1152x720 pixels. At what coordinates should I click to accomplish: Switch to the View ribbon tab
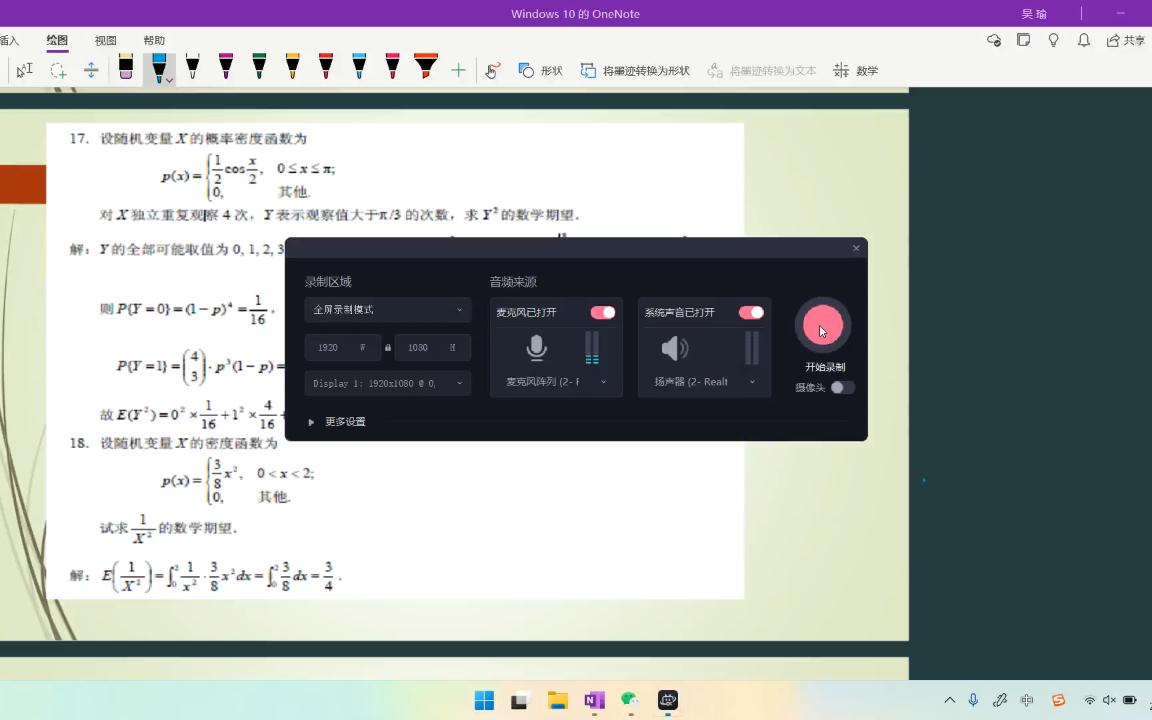tap(104, 40)
